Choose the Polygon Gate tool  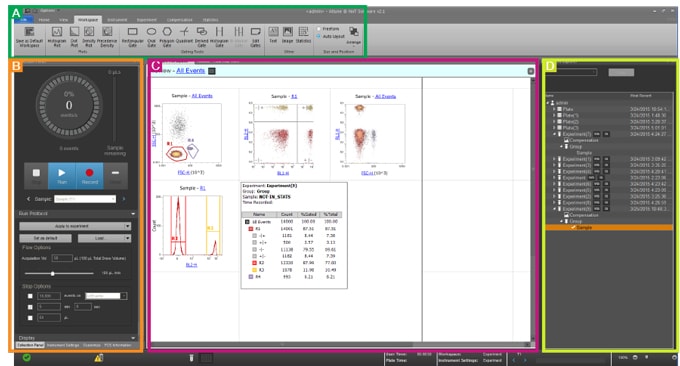[x=167, y=36]
